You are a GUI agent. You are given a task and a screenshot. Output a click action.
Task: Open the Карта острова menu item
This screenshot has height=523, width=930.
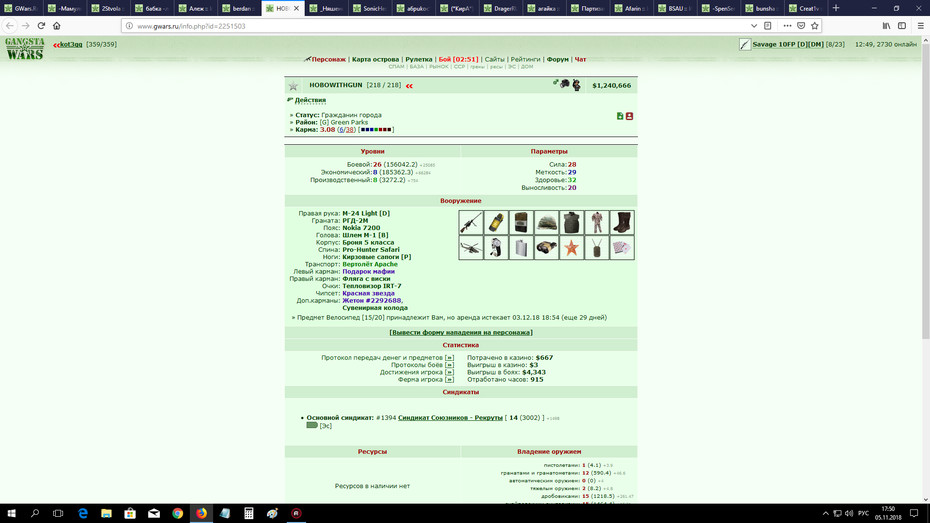pos(375,59)
